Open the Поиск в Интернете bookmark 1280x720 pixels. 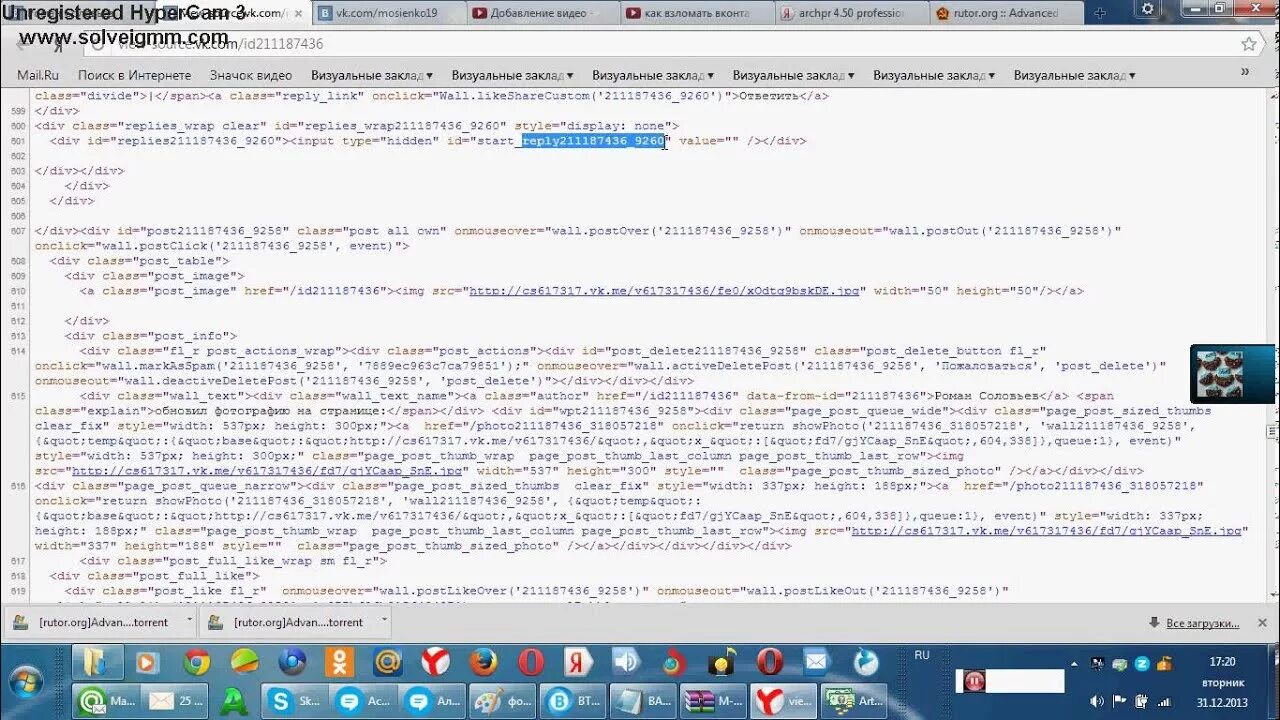coord(134,75)
